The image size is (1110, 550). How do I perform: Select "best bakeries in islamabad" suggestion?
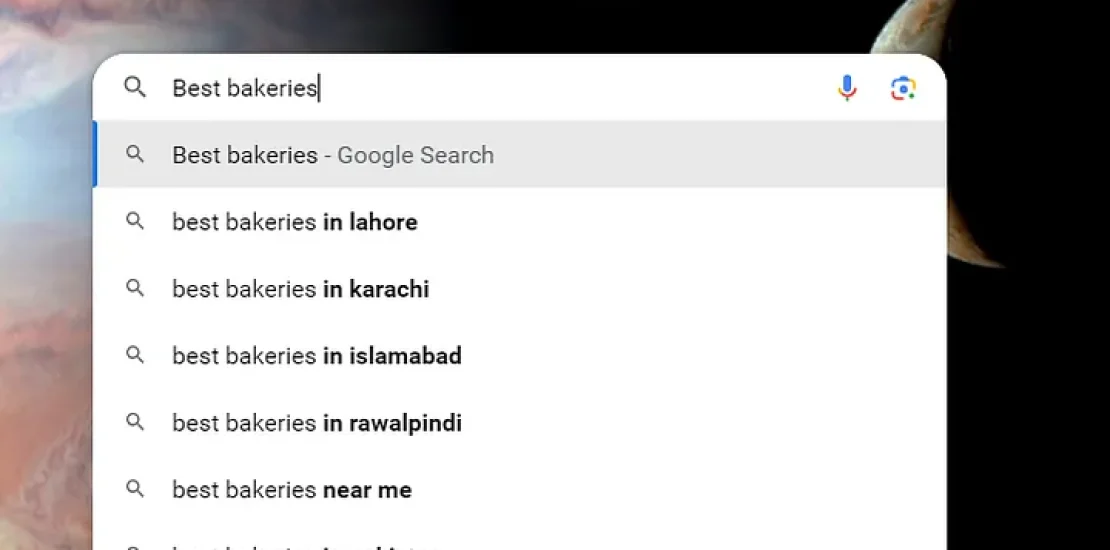pos(317,355)
